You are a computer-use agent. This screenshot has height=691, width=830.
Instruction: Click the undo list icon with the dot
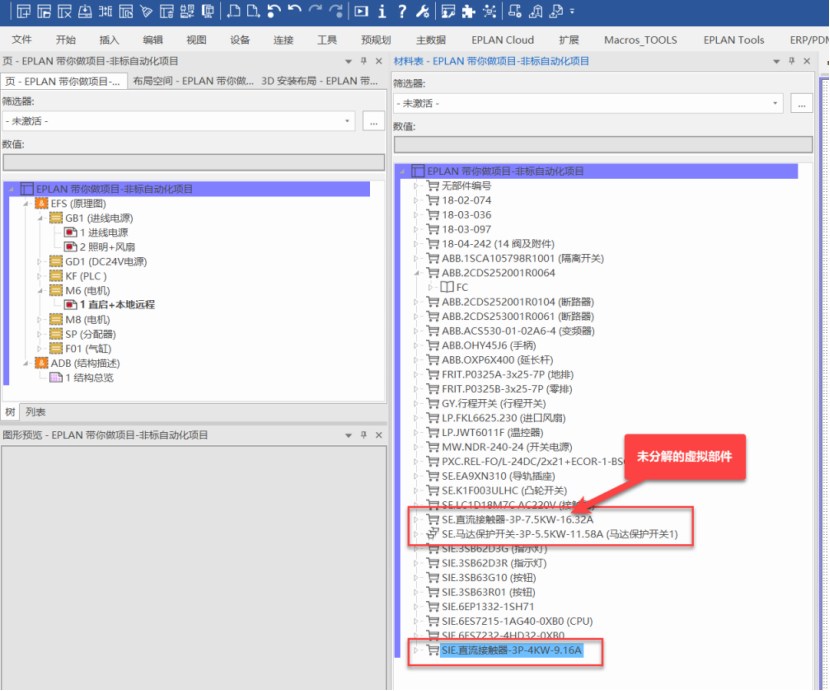(x=274, y=11)
